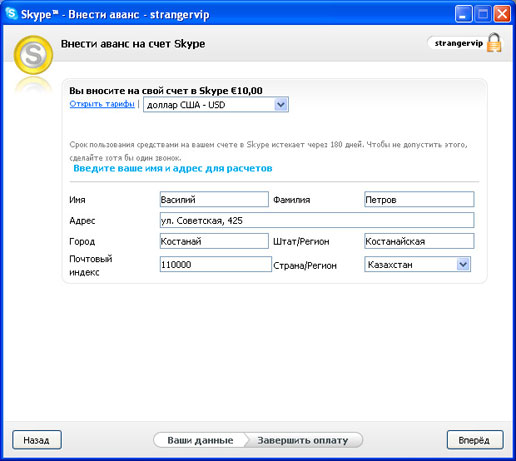Select the Ваши данные step

pyautogui.click(x=200, y=440)
